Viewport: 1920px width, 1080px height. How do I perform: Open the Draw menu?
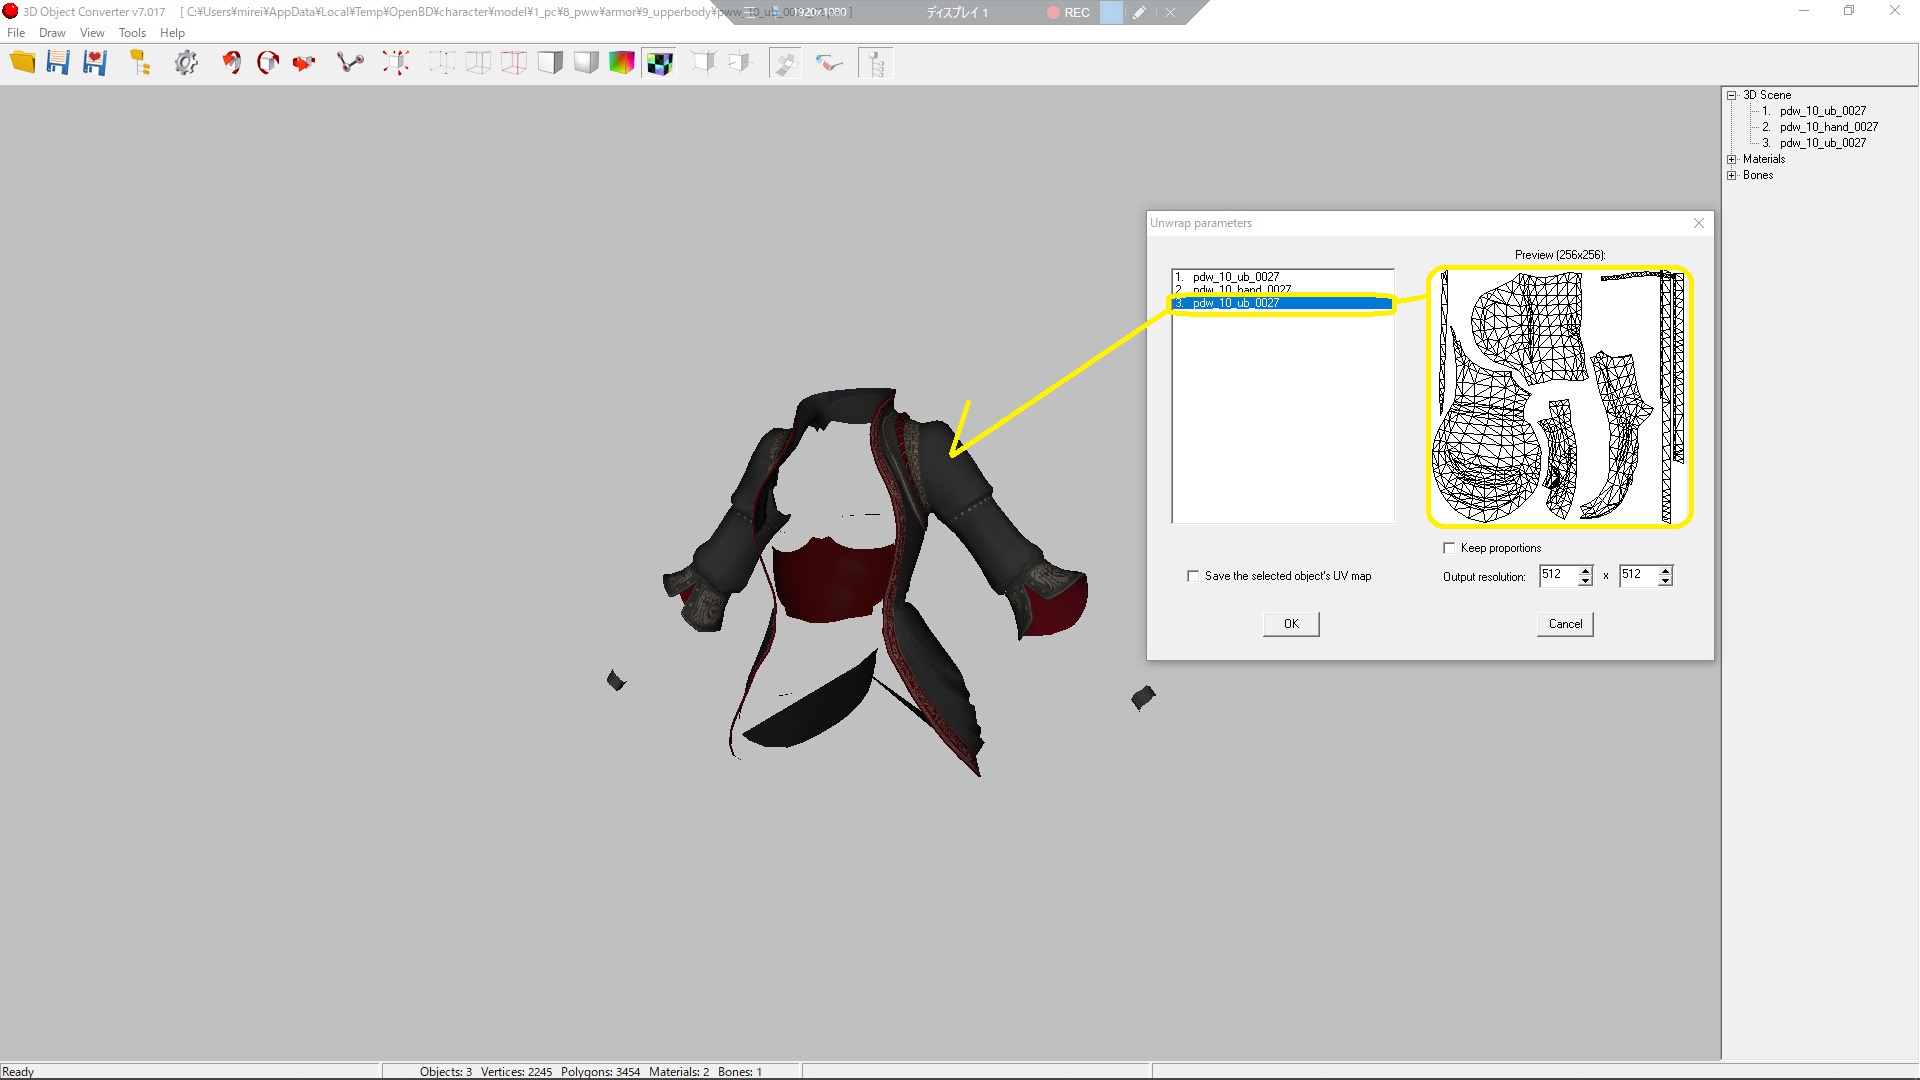pyautogui.click(x=52, y=33)
